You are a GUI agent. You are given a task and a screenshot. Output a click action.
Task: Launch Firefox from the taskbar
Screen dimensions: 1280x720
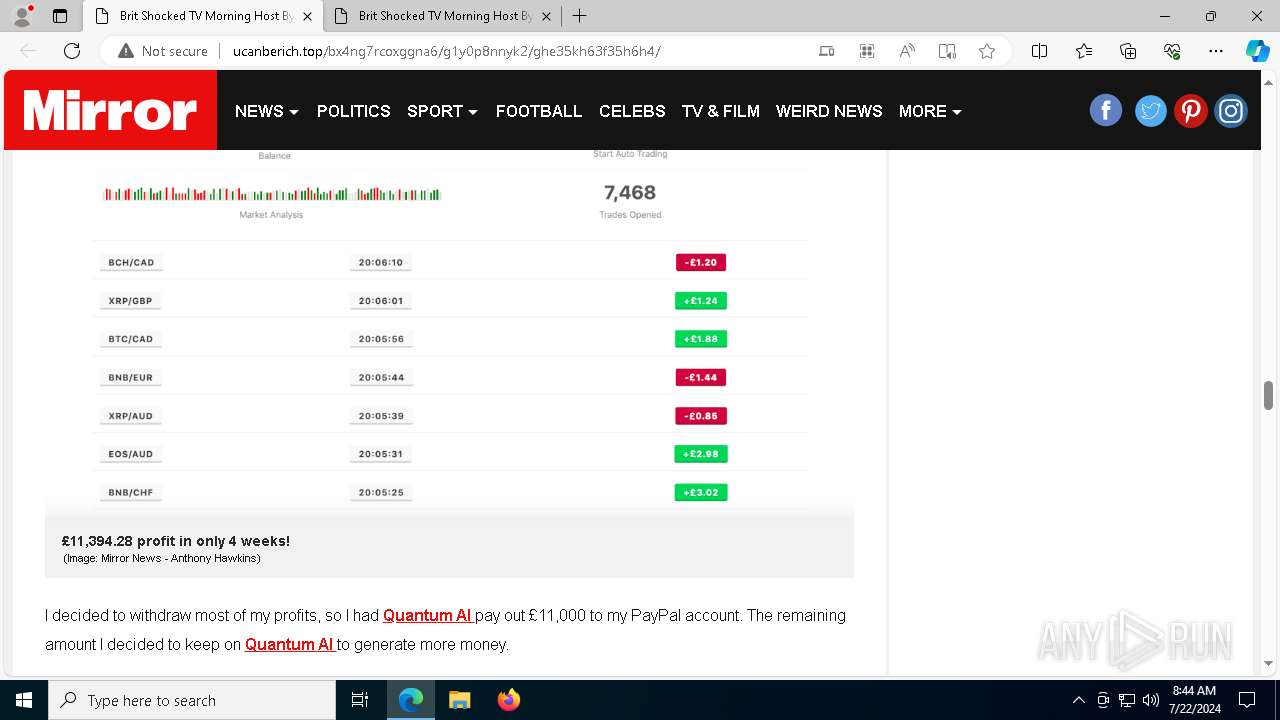coord(509,700)
